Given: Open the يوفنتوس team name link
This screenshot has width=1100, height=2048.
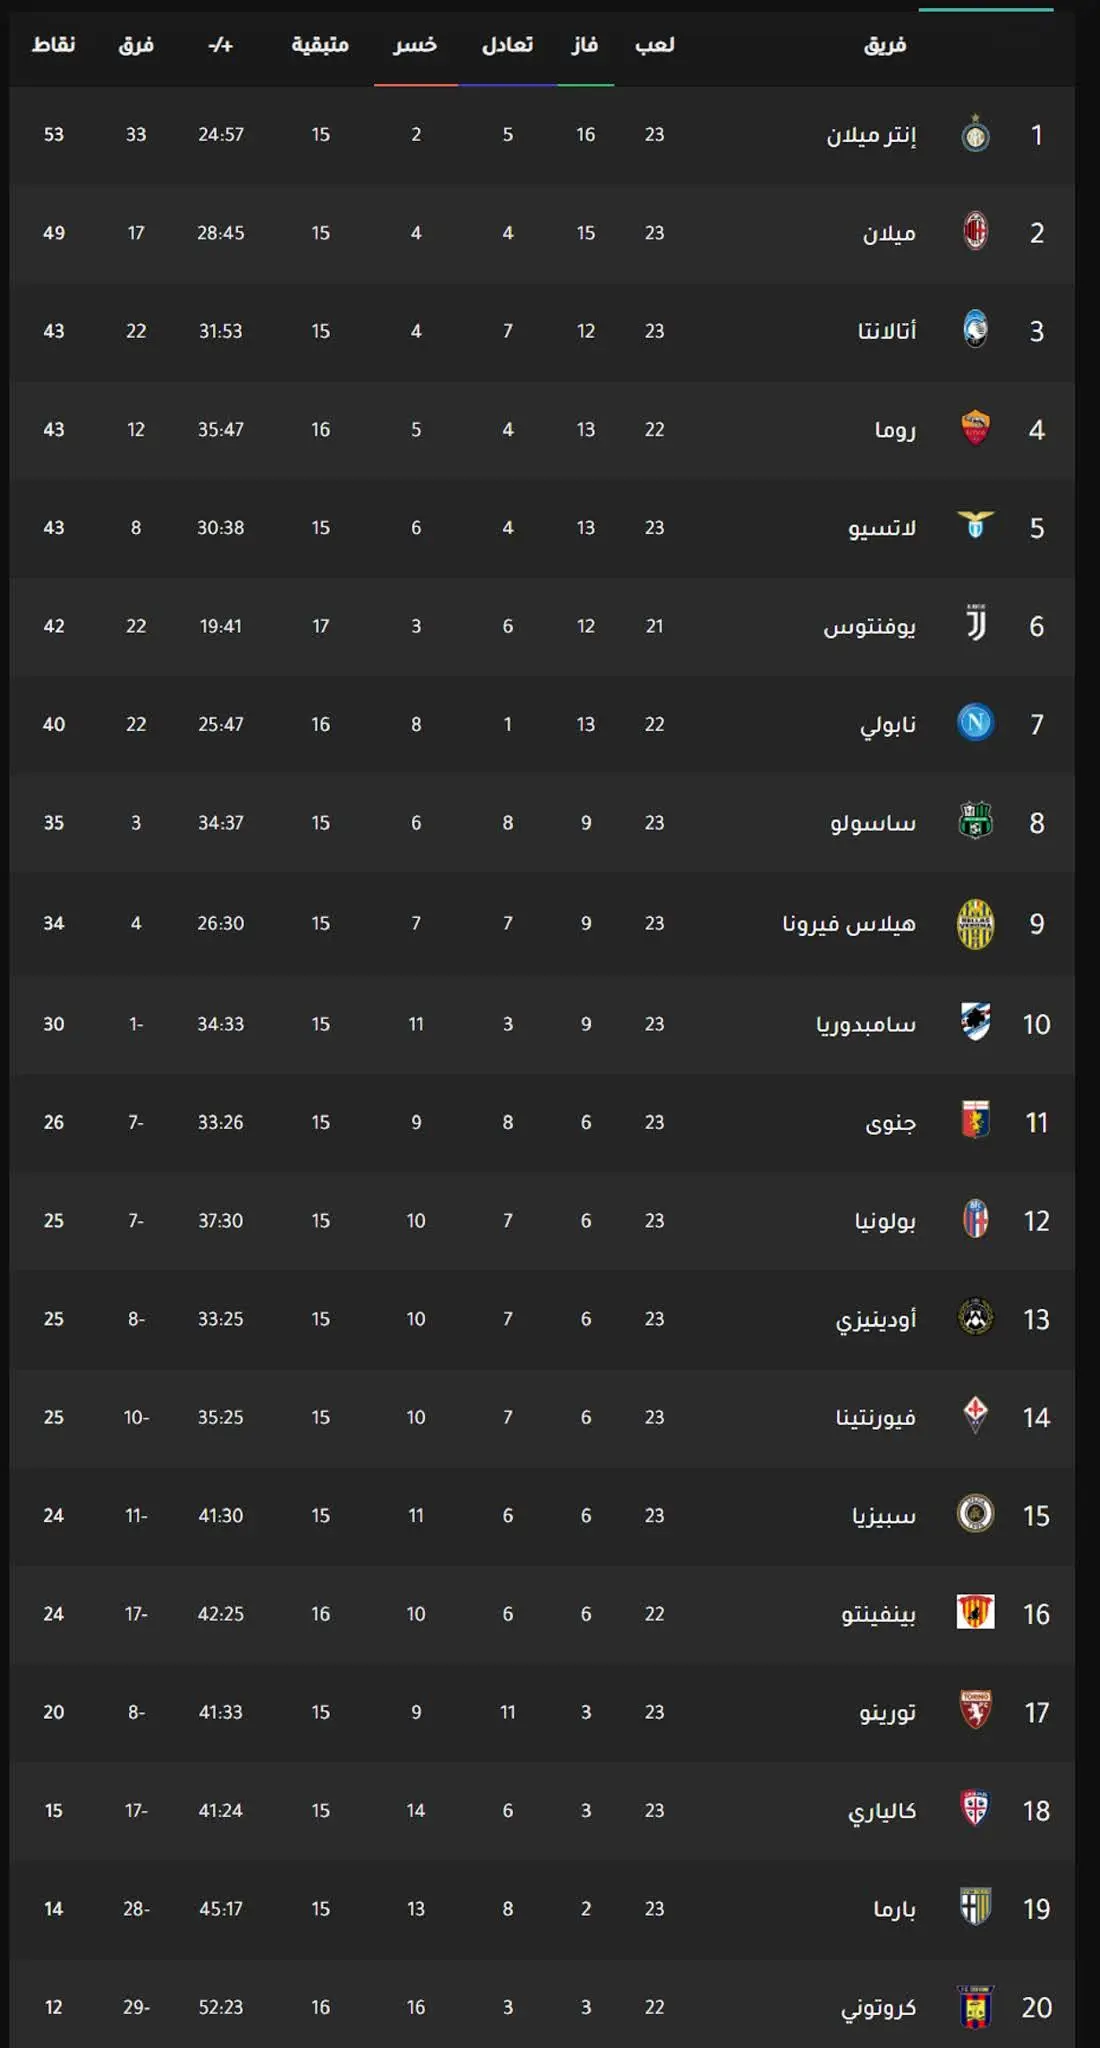Looking at the screenshot, I should (x=869, y=626).
